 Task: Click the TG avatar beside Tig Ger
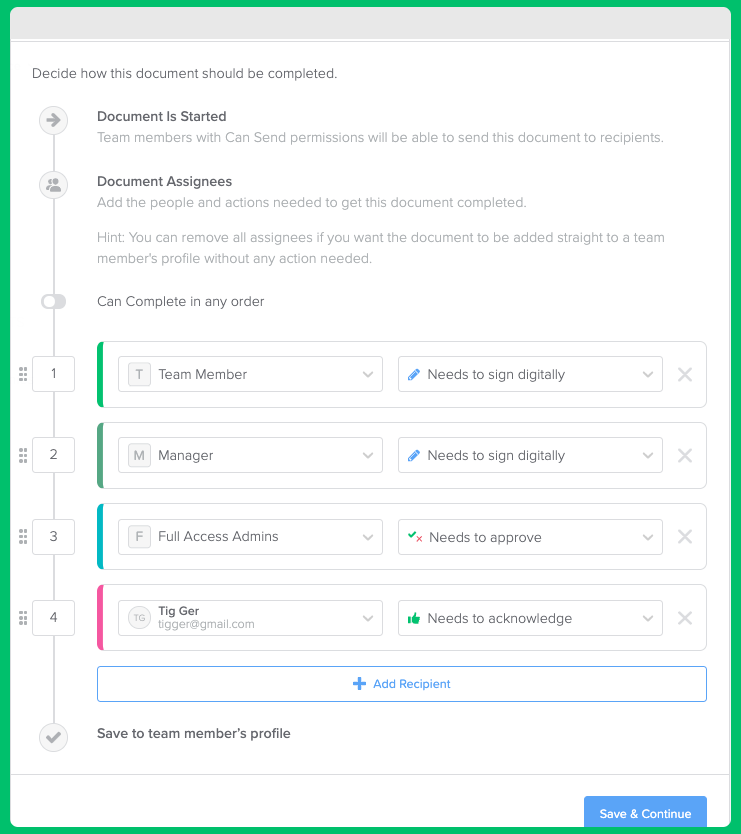139,617
